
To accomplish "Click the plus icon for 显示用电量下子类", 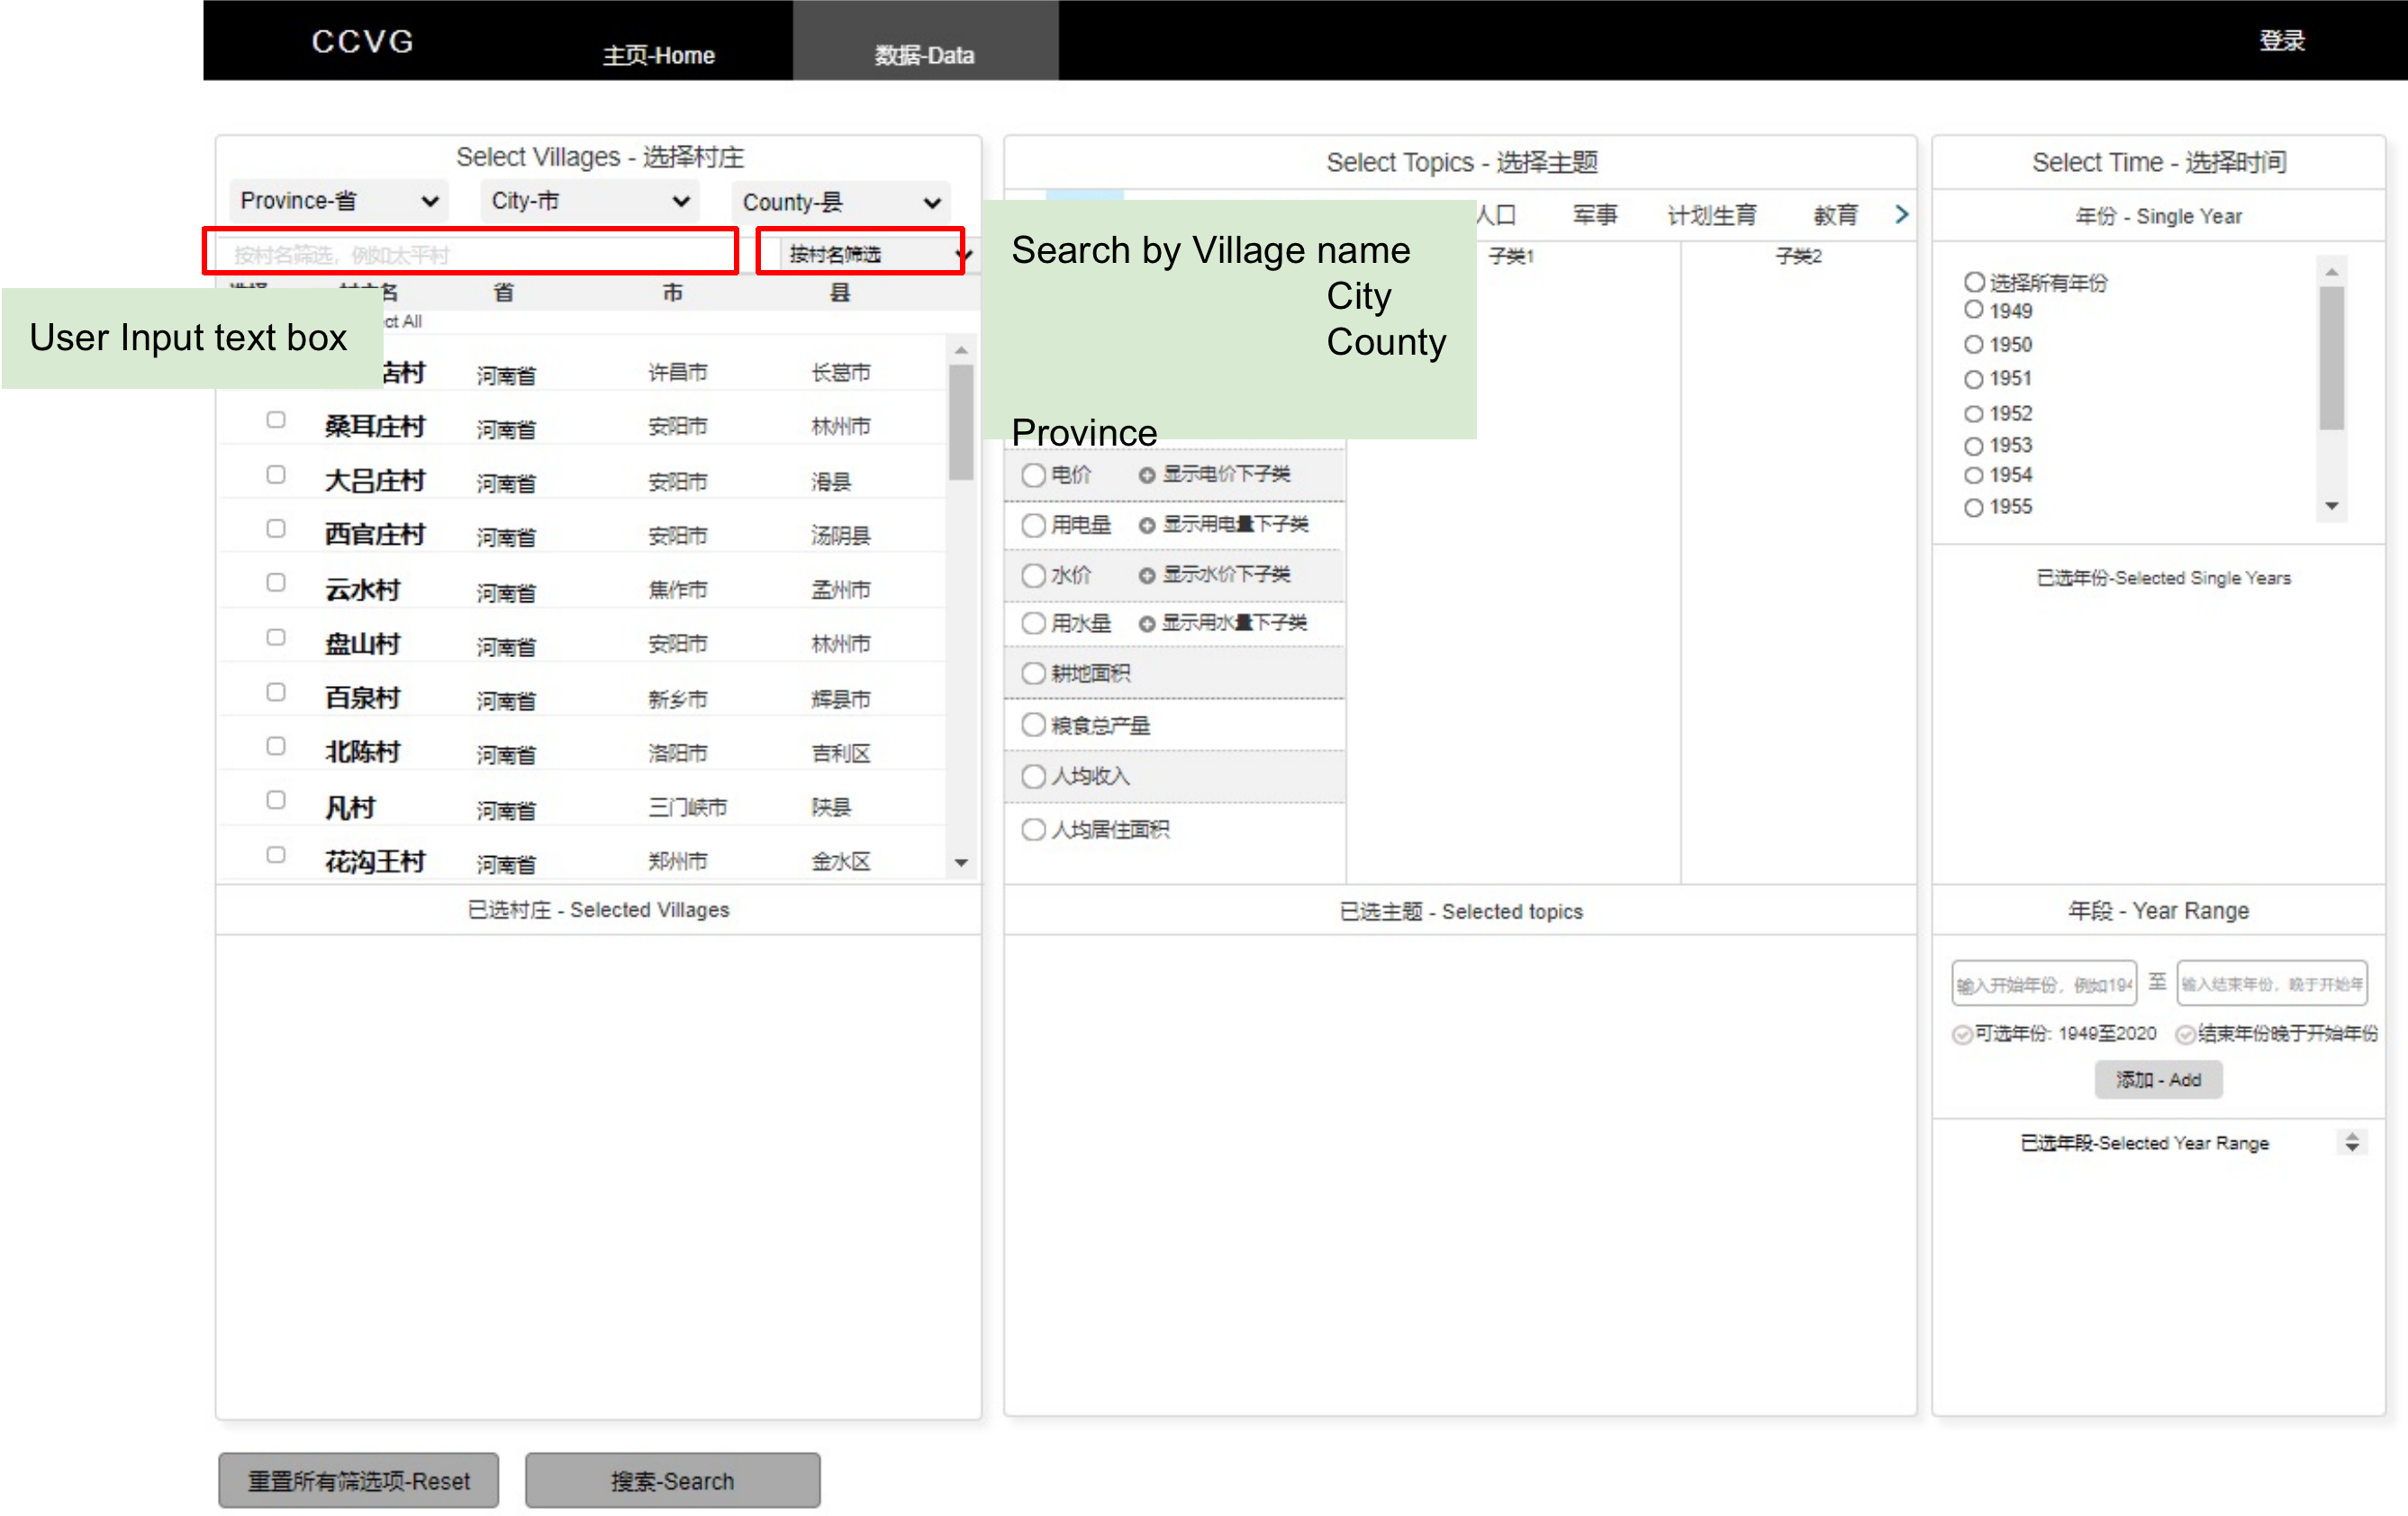I will (1147, 525).
